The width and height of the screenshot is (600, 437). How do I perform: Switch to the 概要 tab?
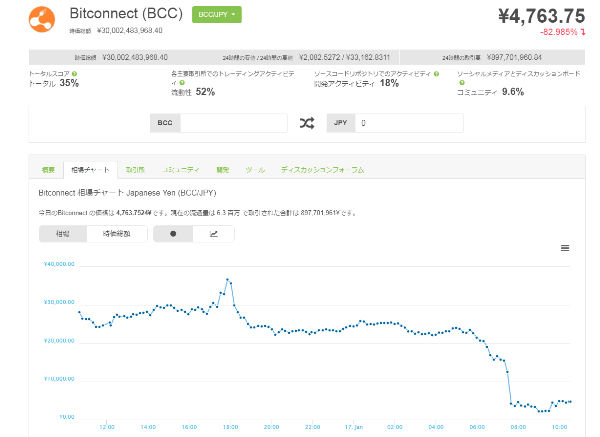48,170
